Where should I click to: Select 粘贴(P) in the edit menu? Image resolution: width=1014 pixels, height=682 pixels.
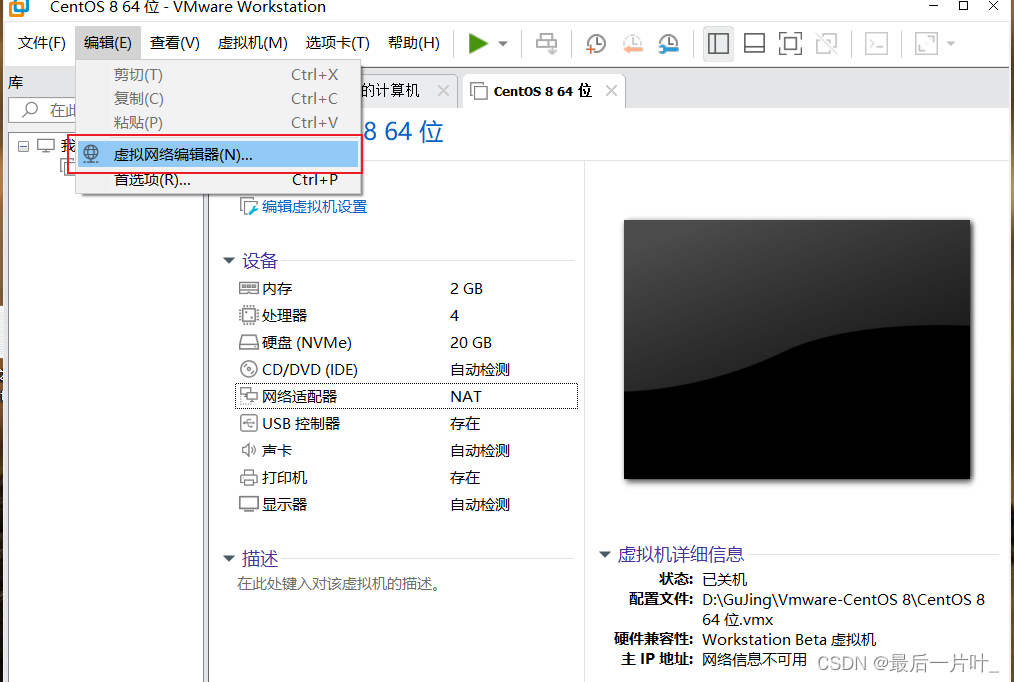click(218, 122)
